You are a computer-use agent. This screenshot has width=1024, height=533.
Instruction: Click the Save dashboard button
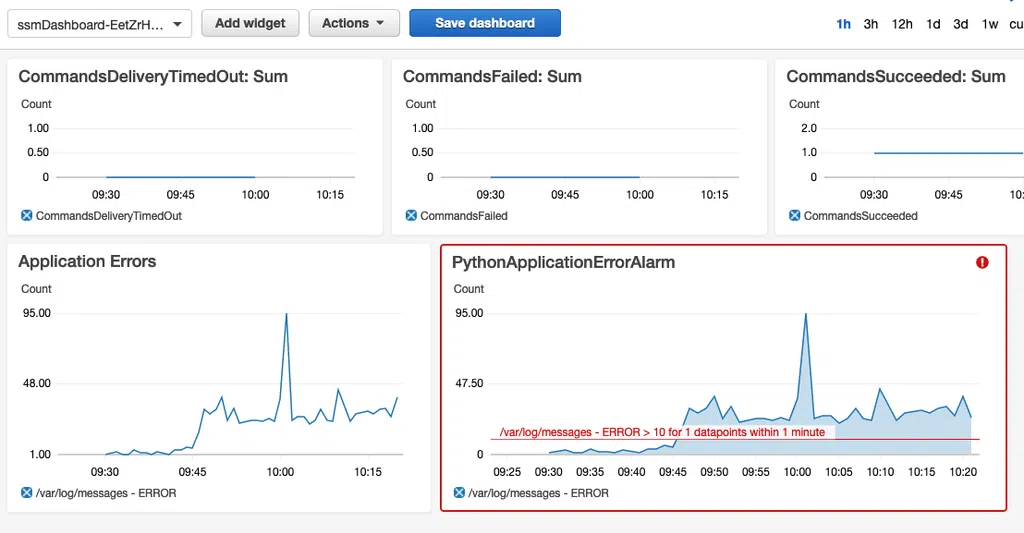point(485,23)
